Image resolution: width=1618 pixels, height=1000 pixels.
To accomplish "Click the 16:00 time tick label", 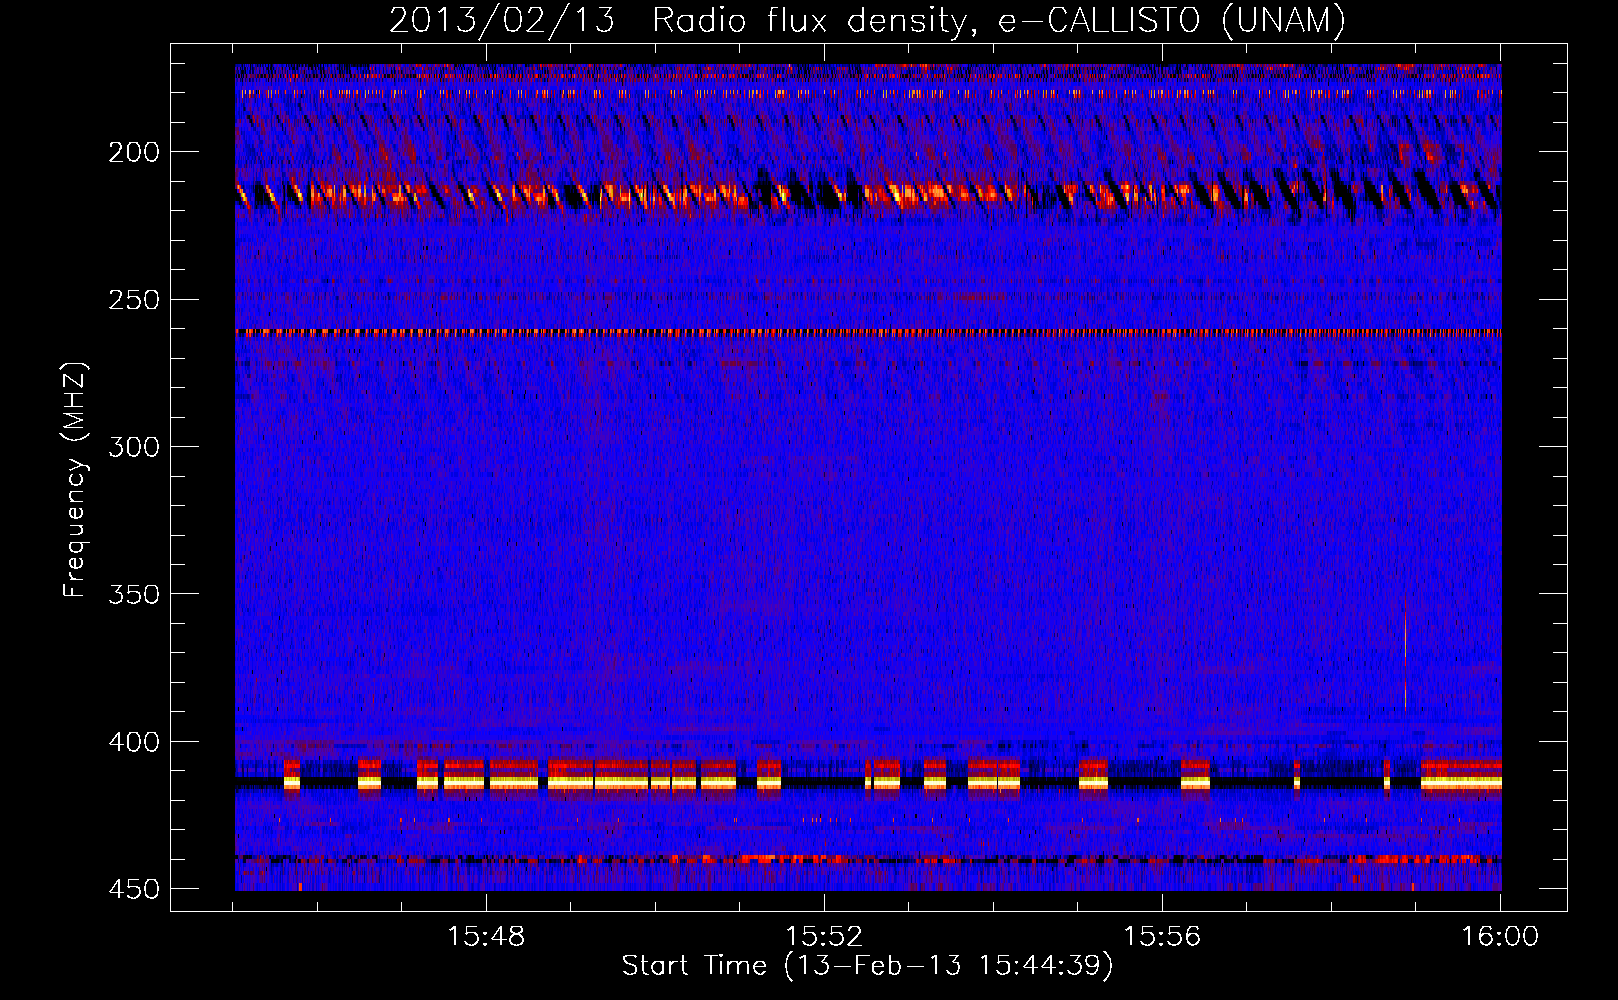I will [x=1500, y=937].
